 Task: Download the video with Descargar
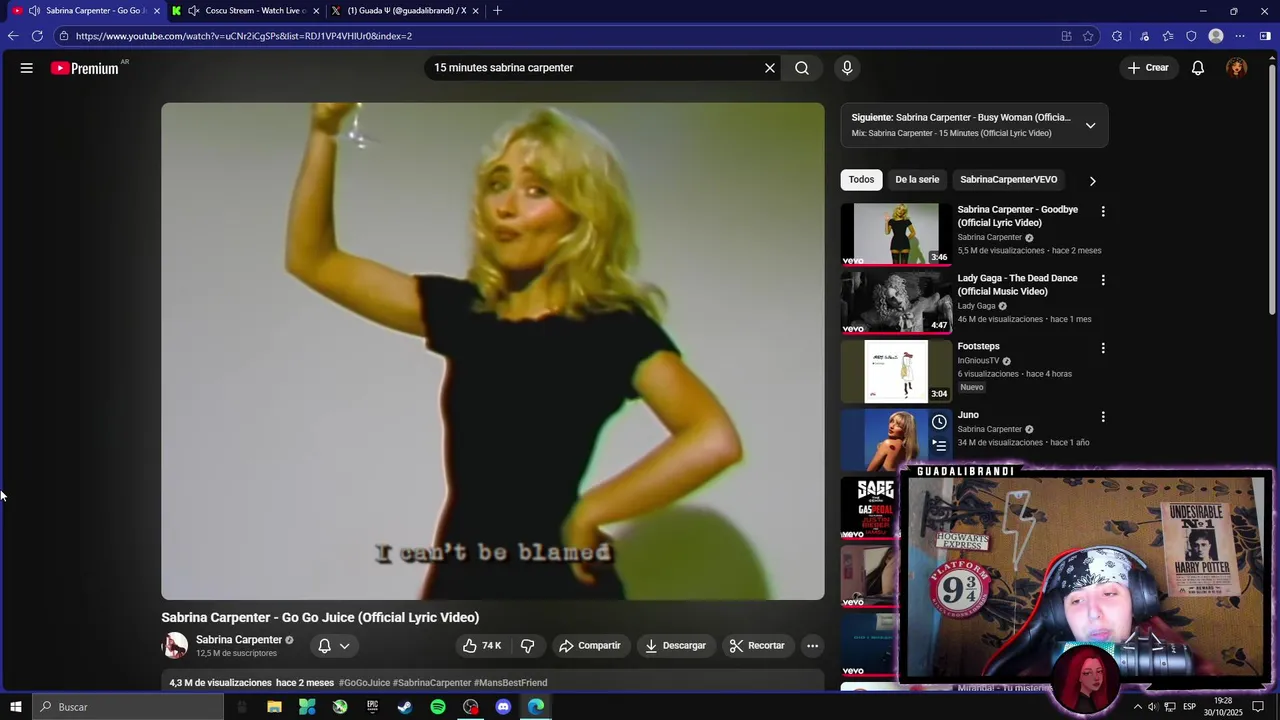675,646
